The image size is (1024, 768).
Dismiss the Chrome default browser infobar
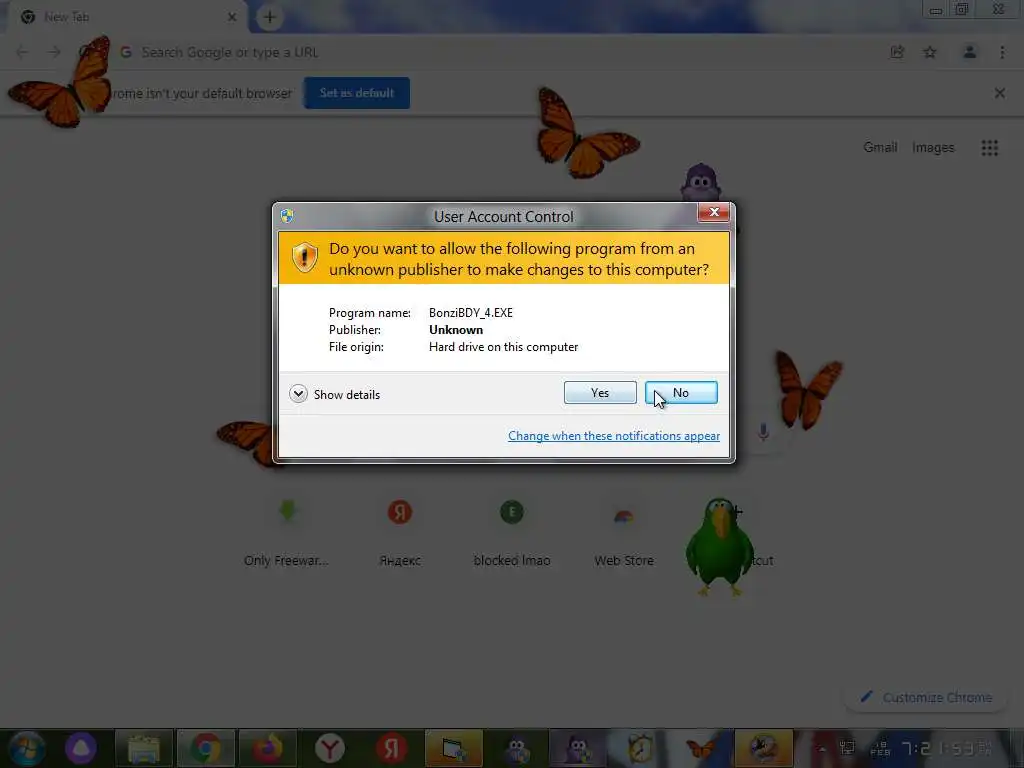(x=999, y=93)
